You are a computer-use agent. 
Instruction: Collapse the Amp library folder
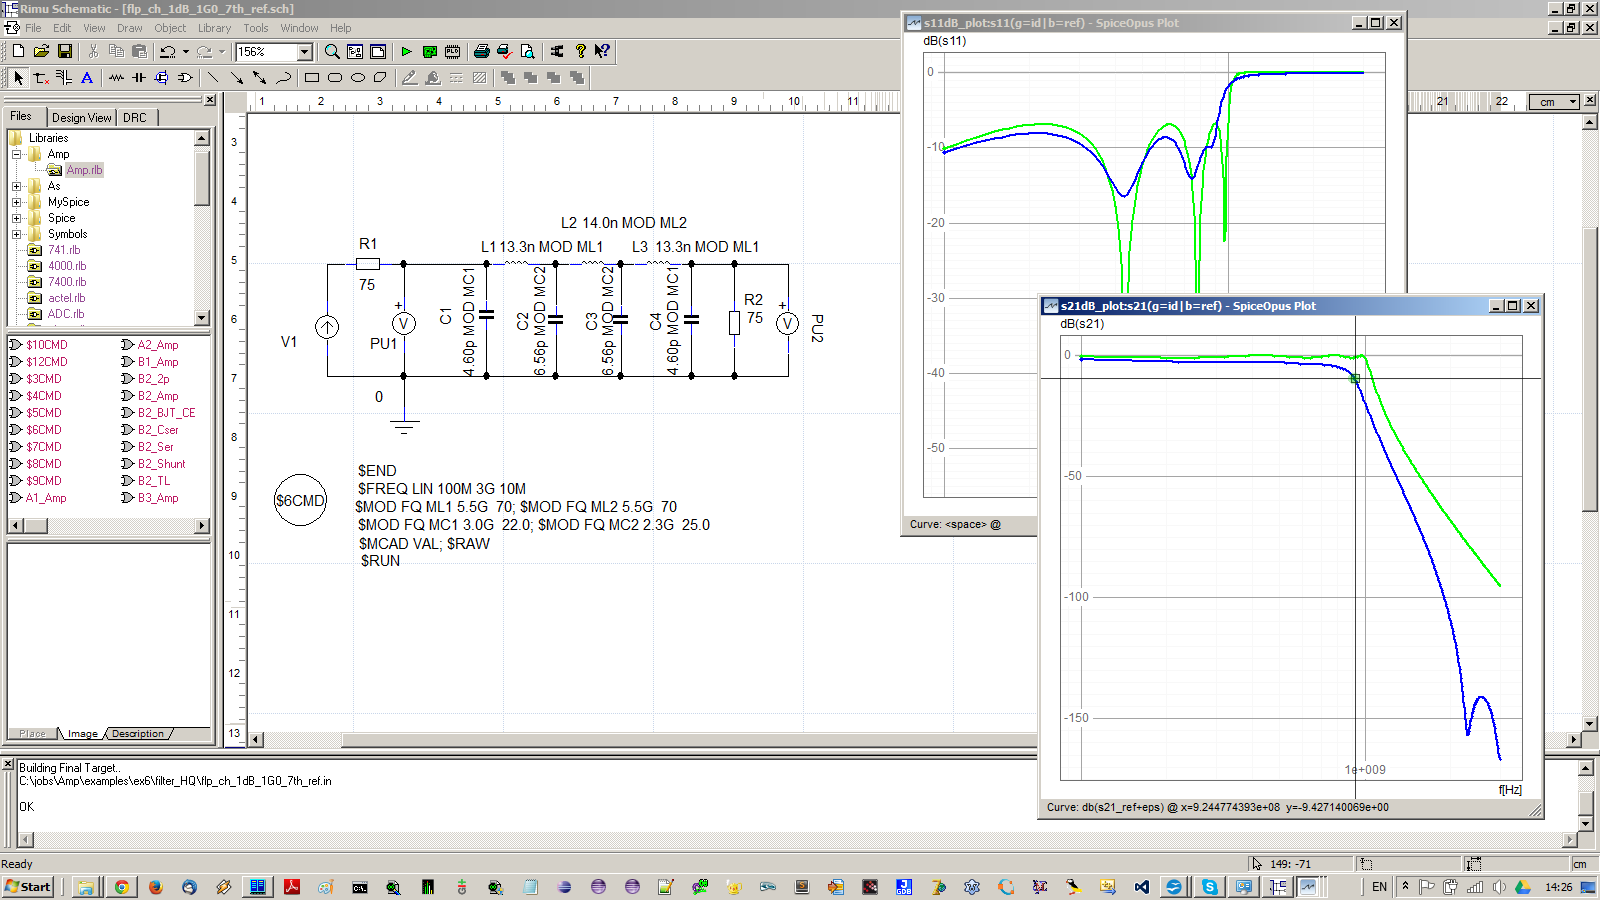tap(16, 154)
